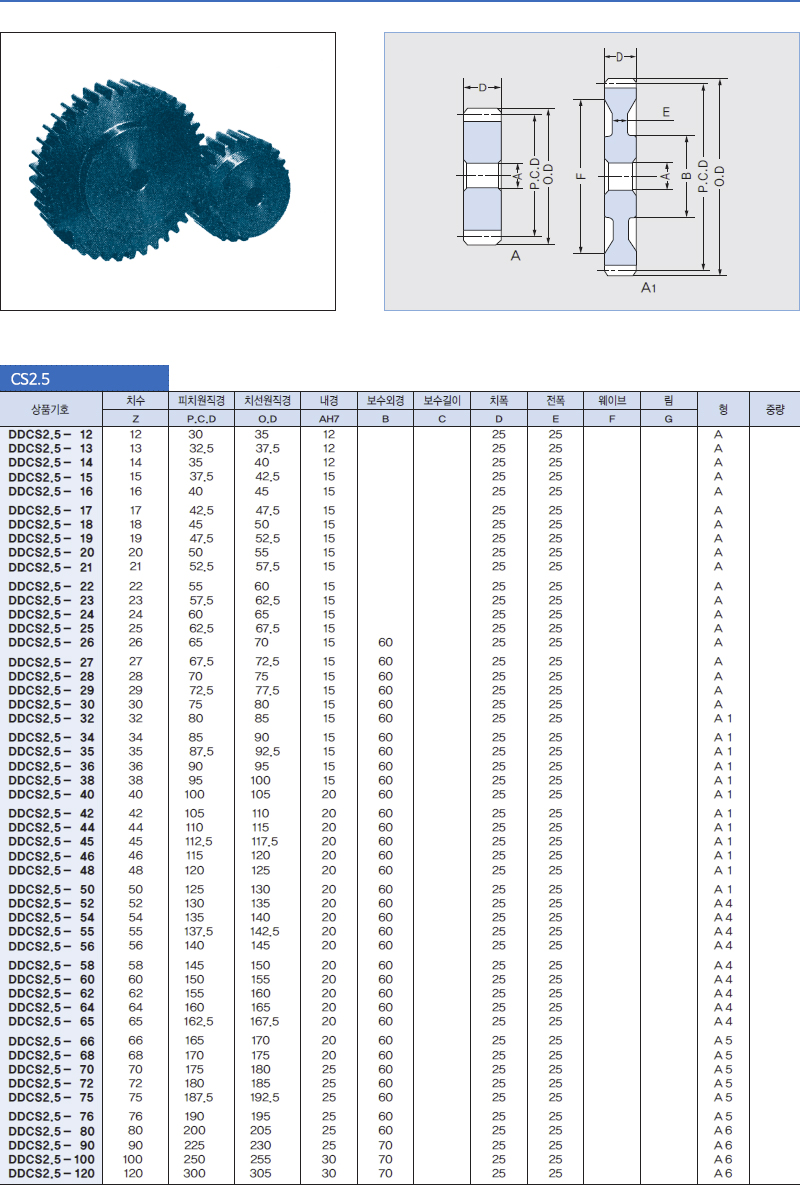Select product code DDCS2.5-42

50,813
